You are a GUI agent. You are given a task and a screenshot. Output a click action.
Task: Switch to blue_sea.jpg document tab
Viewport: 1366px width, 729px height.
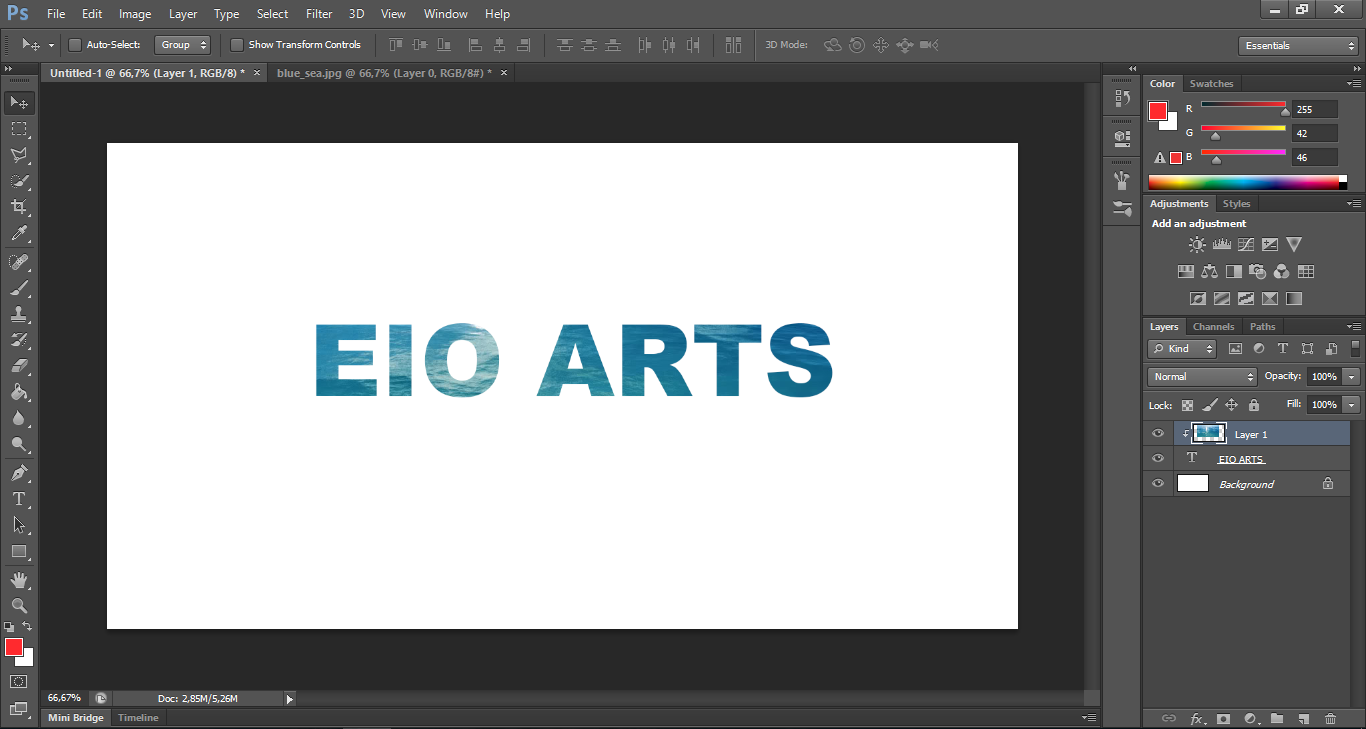pyautogui.click(x=384, y=73)
